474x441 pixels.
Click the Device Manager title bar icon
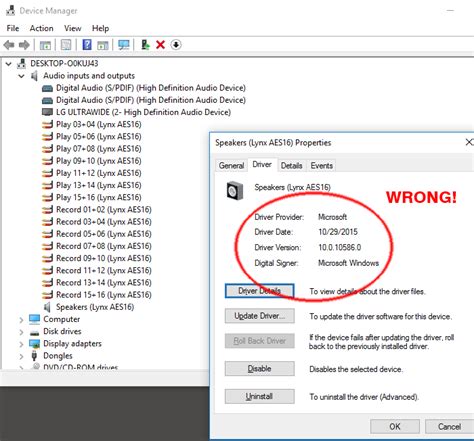pos(10,11)
